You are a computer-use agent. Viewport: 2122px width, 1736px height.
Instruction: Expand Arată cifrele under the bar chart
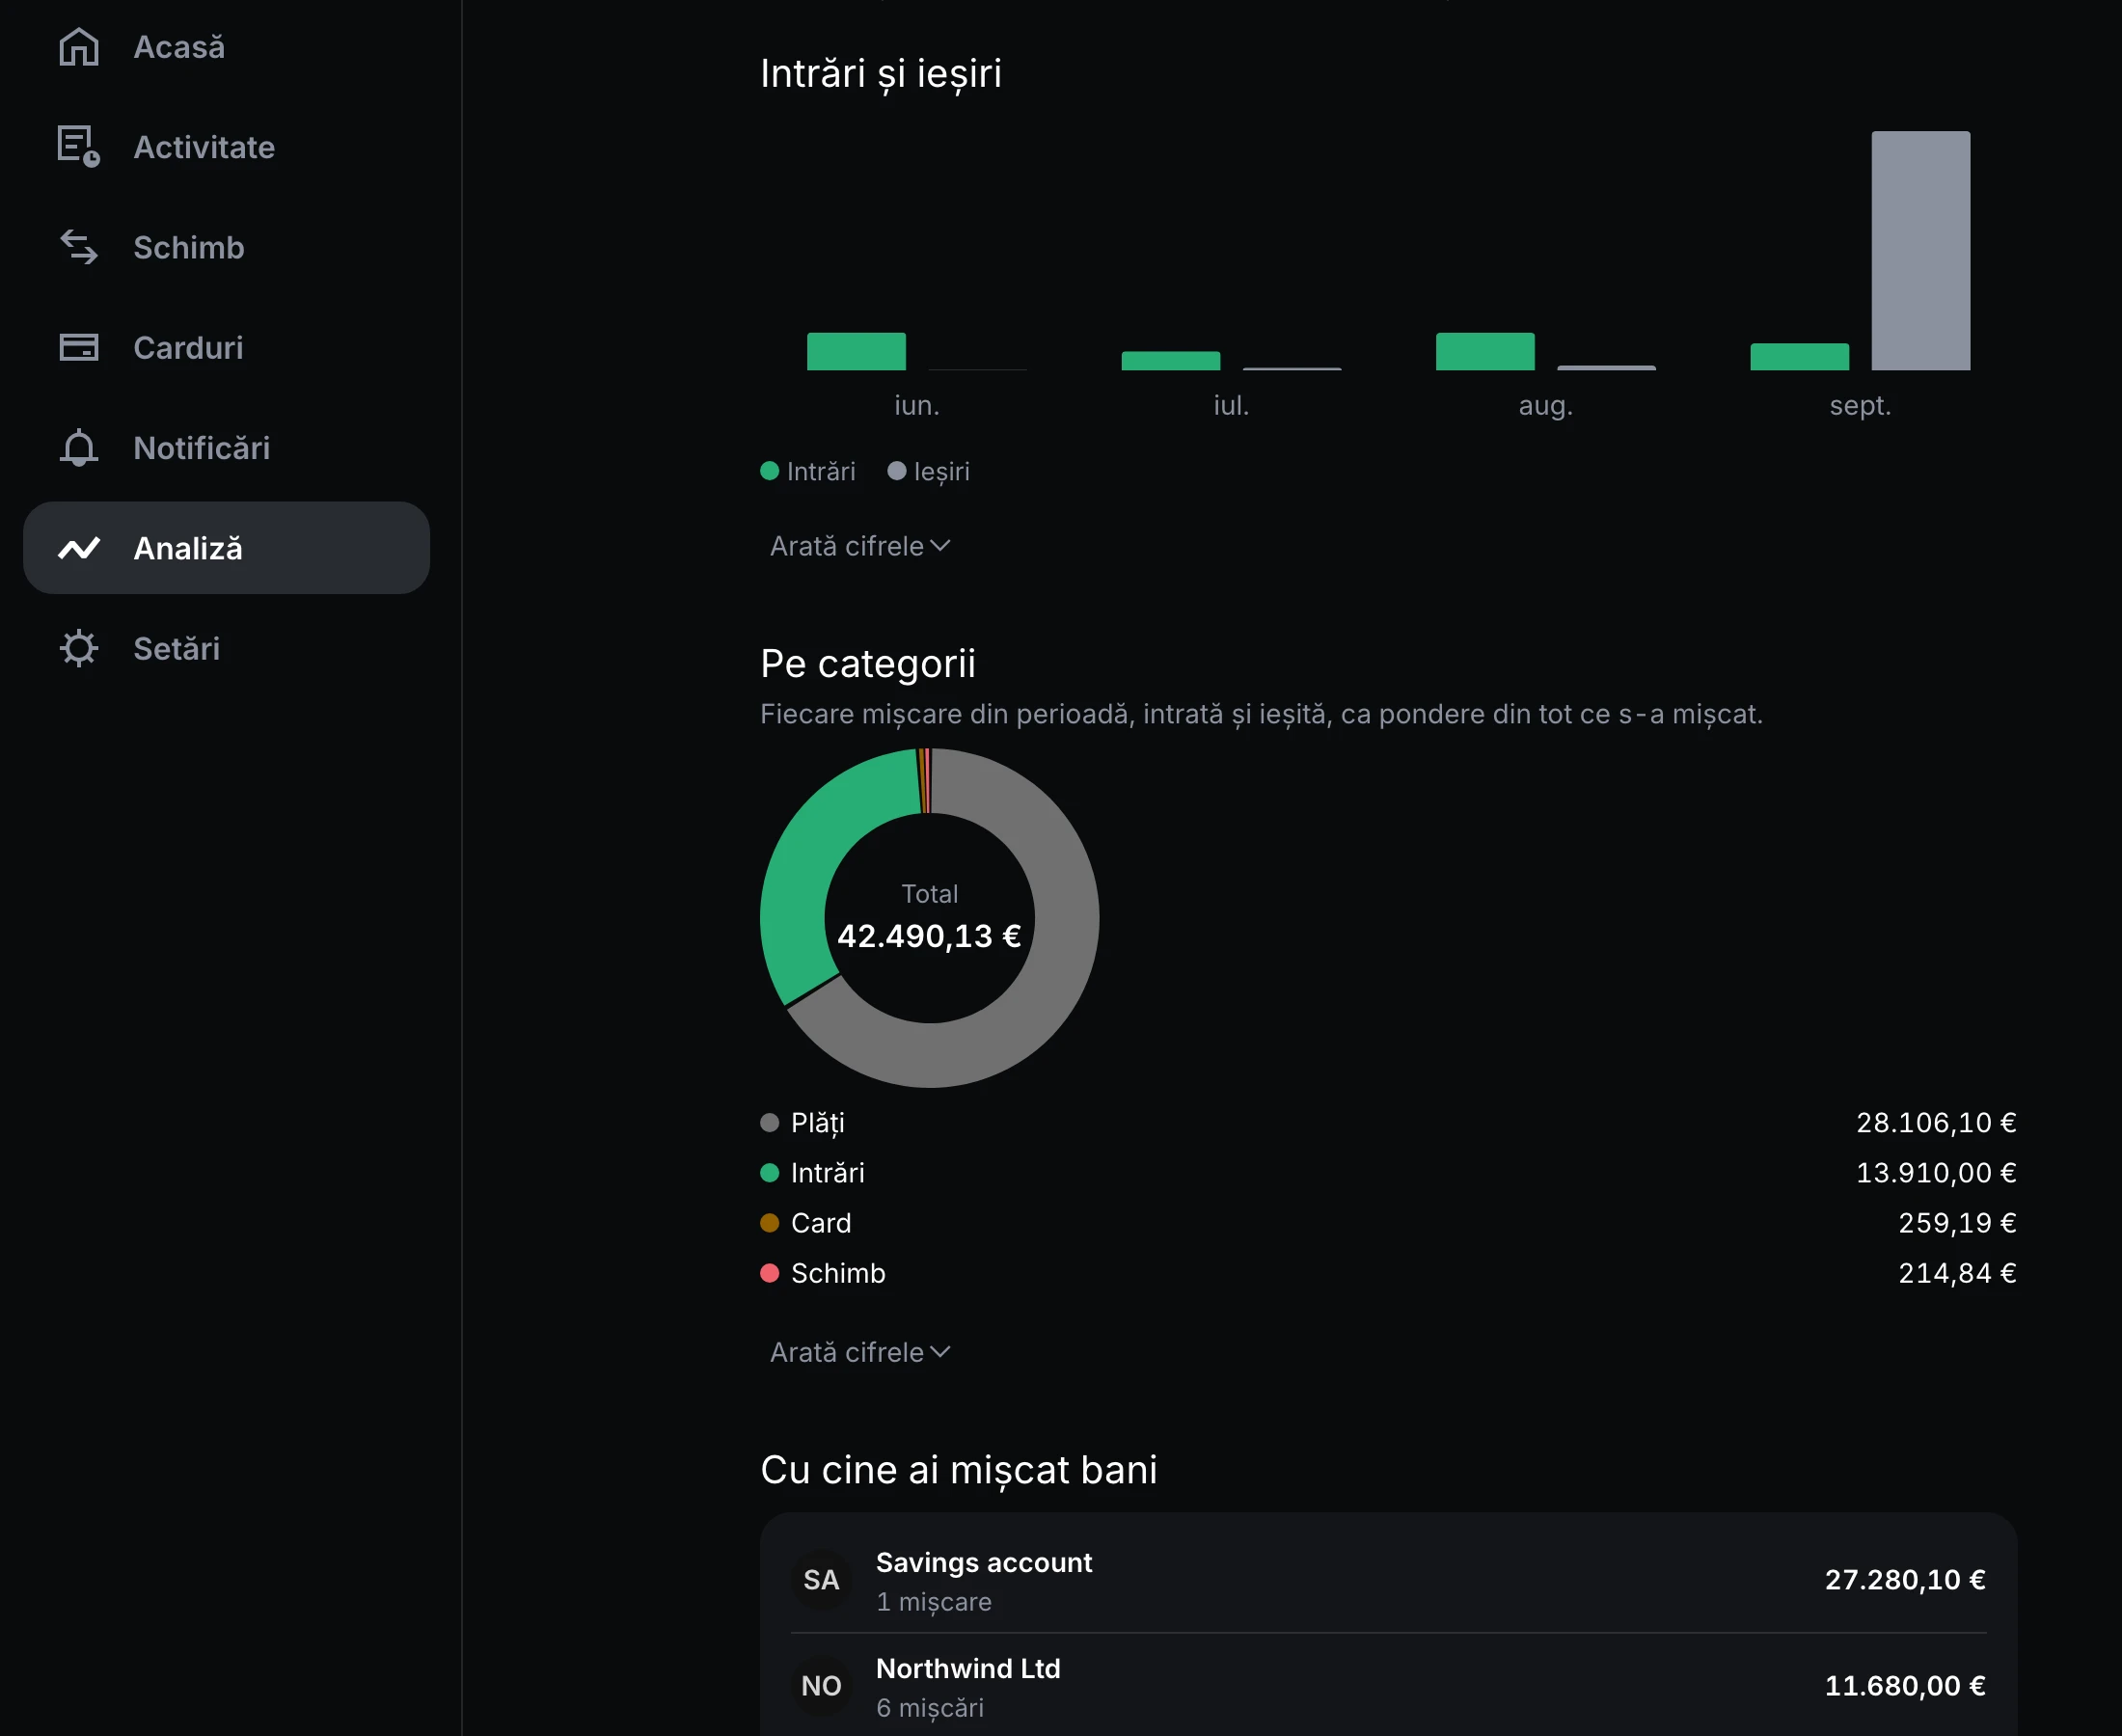pyautogui.click(x=860, y=546)
